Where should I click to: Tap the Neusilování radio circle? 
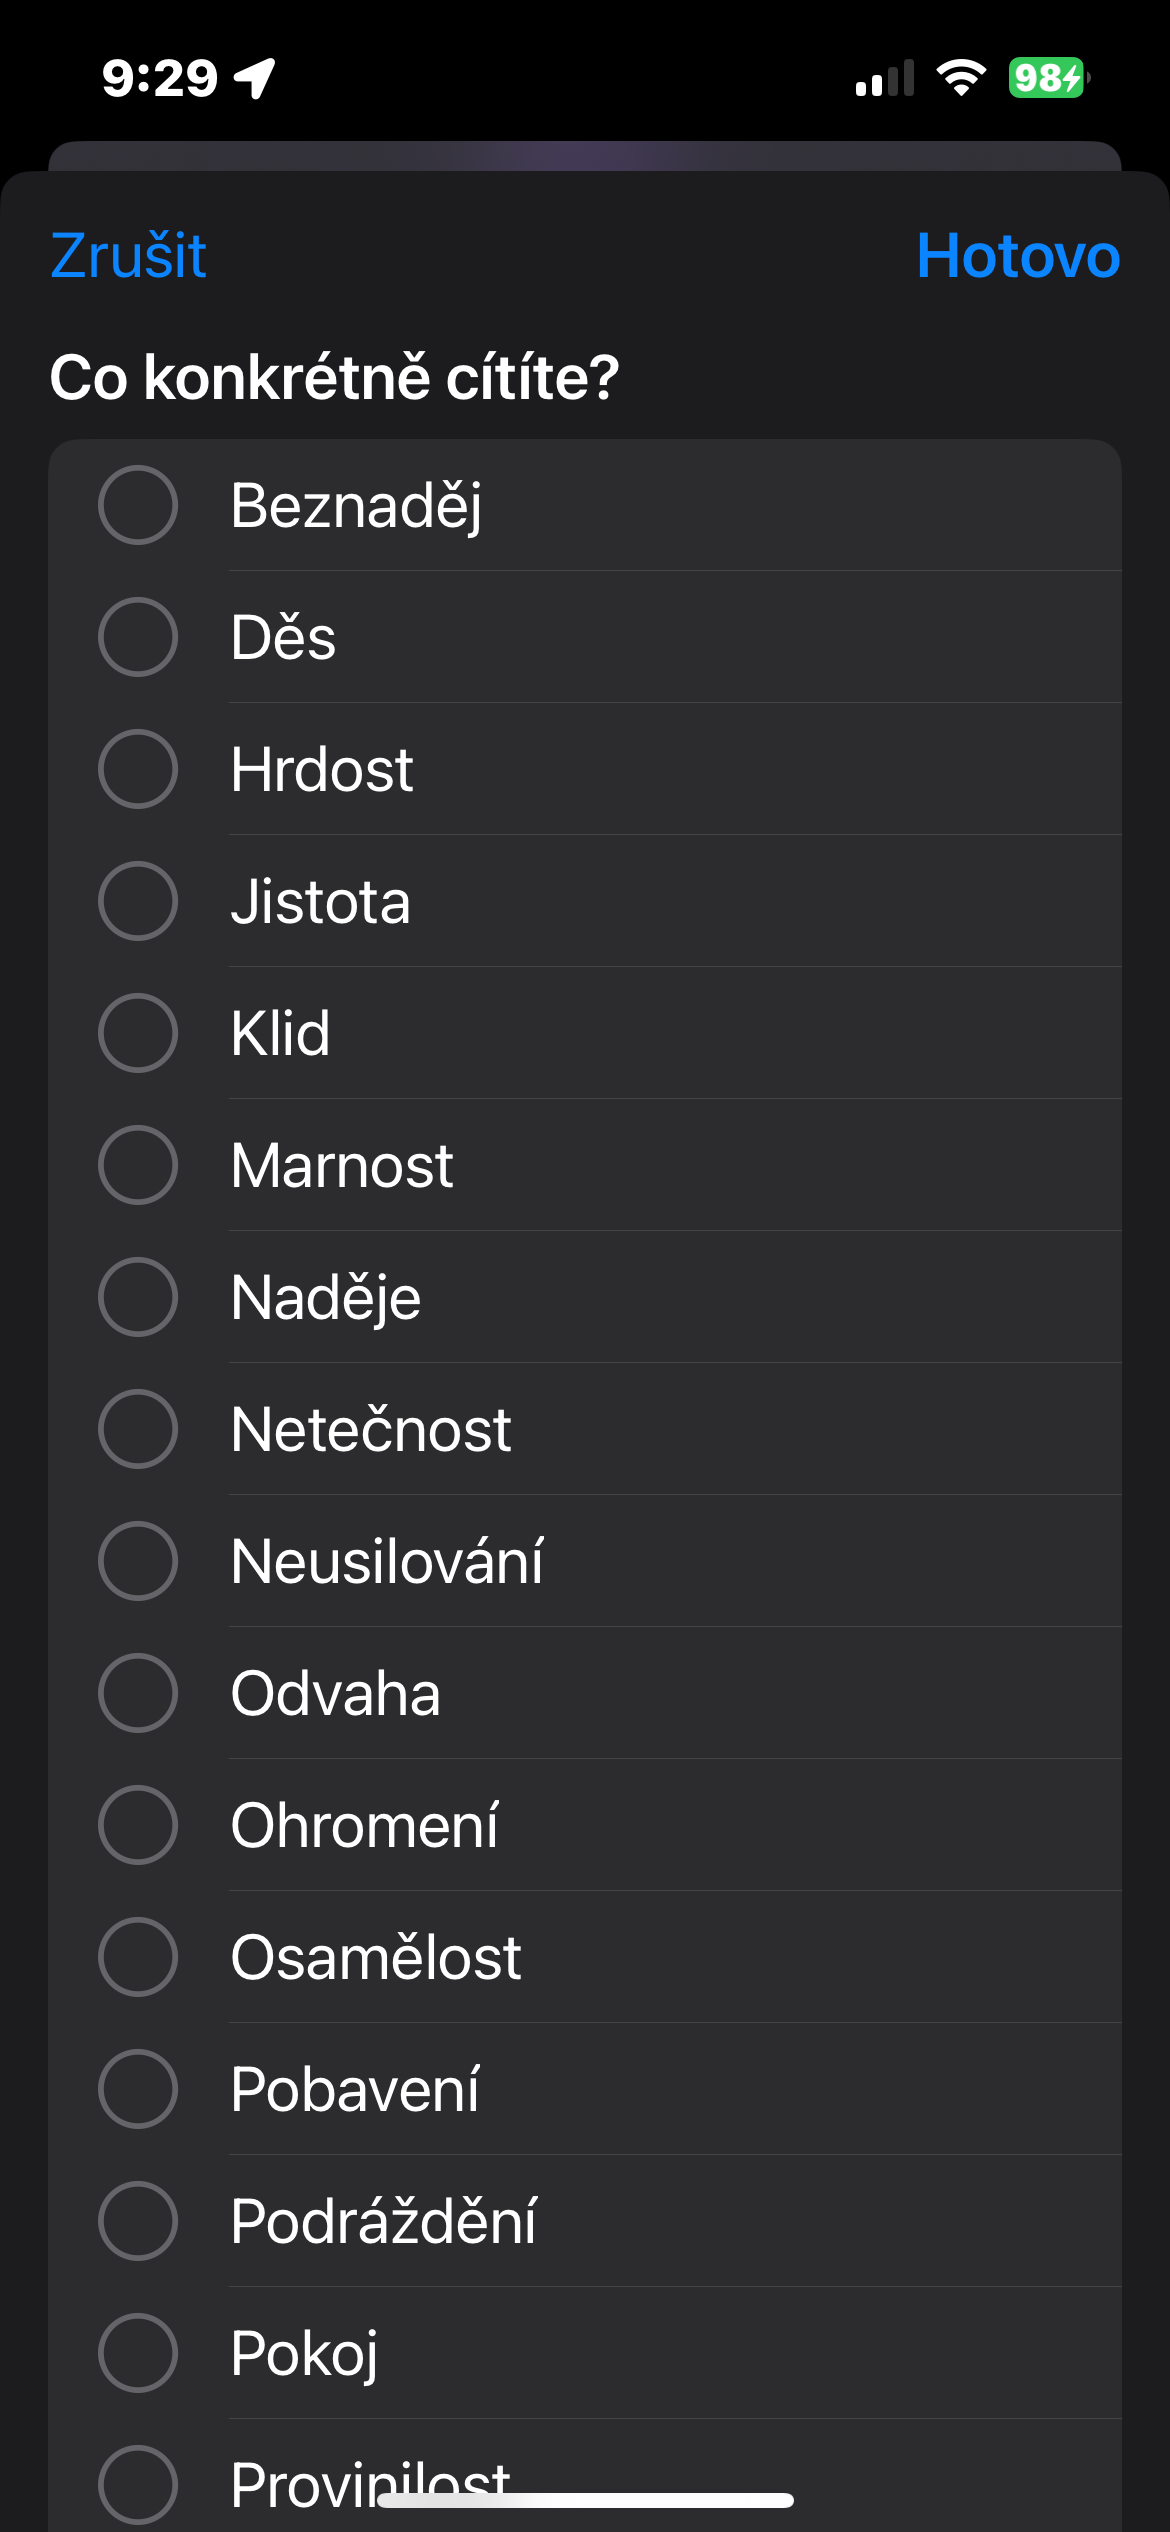[x=138, y=1561]
